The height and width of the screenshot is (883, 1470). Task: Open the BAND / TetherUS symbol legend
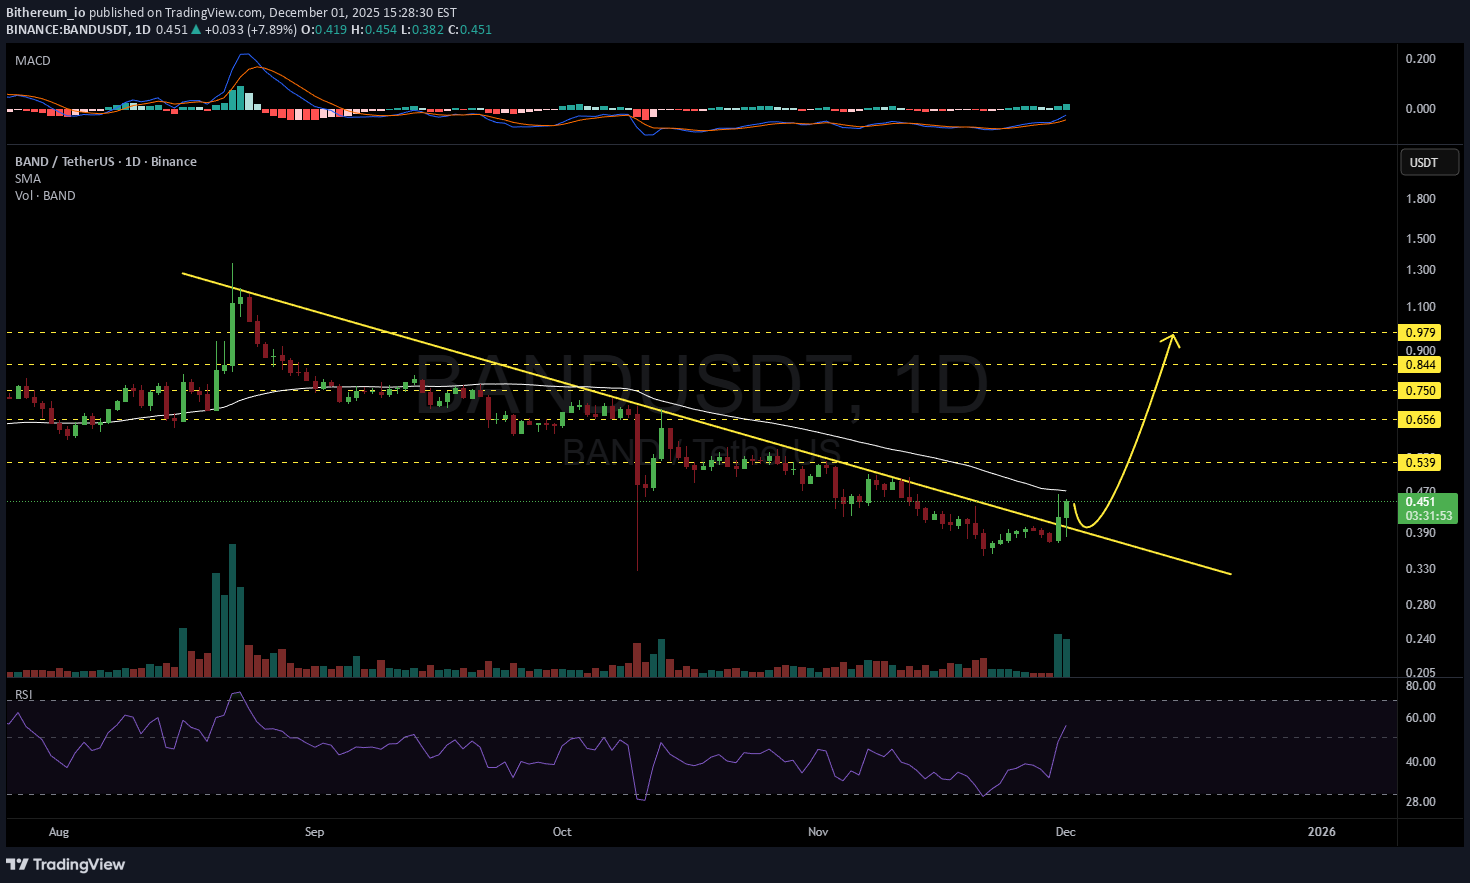pos(105,162)
